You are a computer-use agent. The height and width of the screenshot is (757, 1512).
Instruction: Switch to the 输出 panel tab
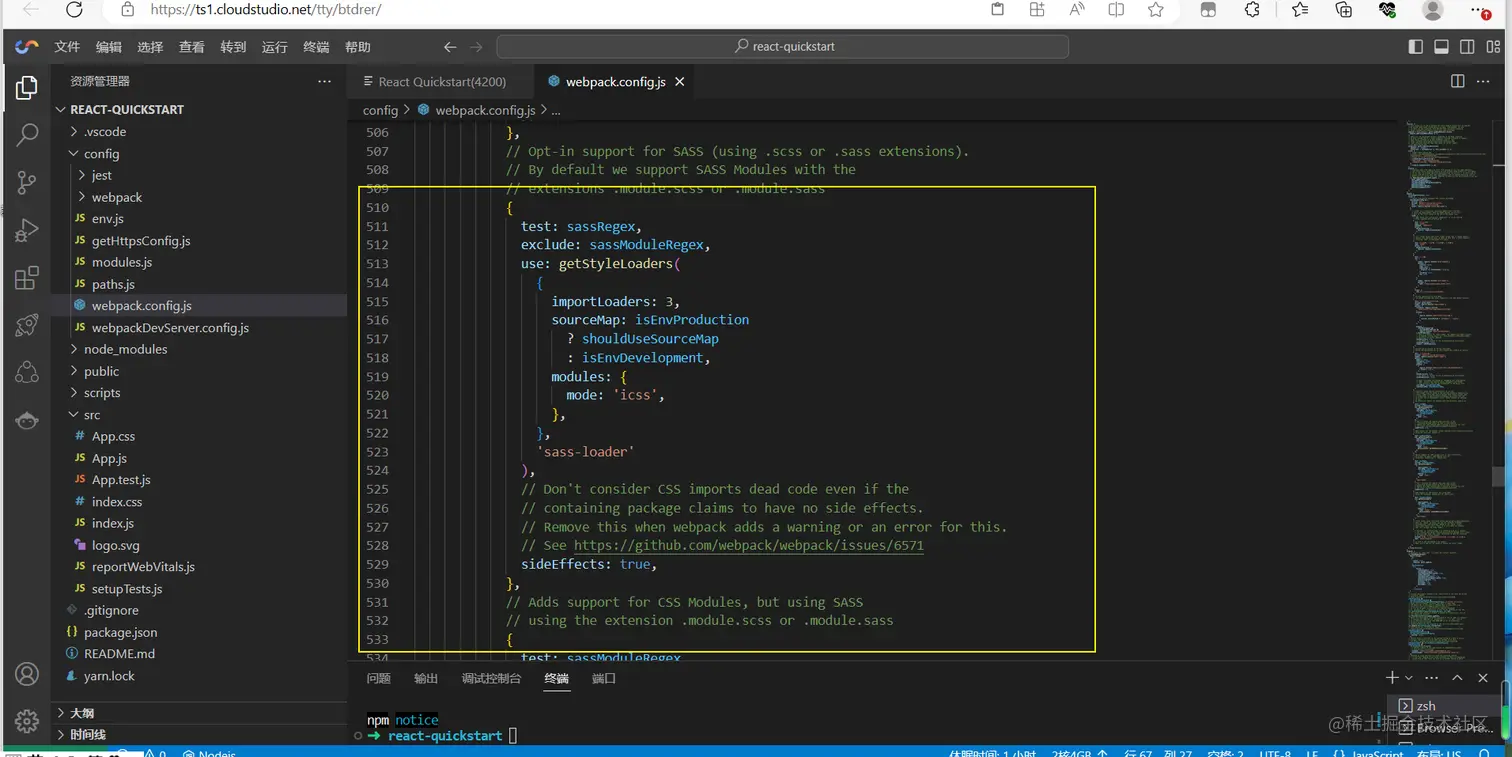coord(426,678)
